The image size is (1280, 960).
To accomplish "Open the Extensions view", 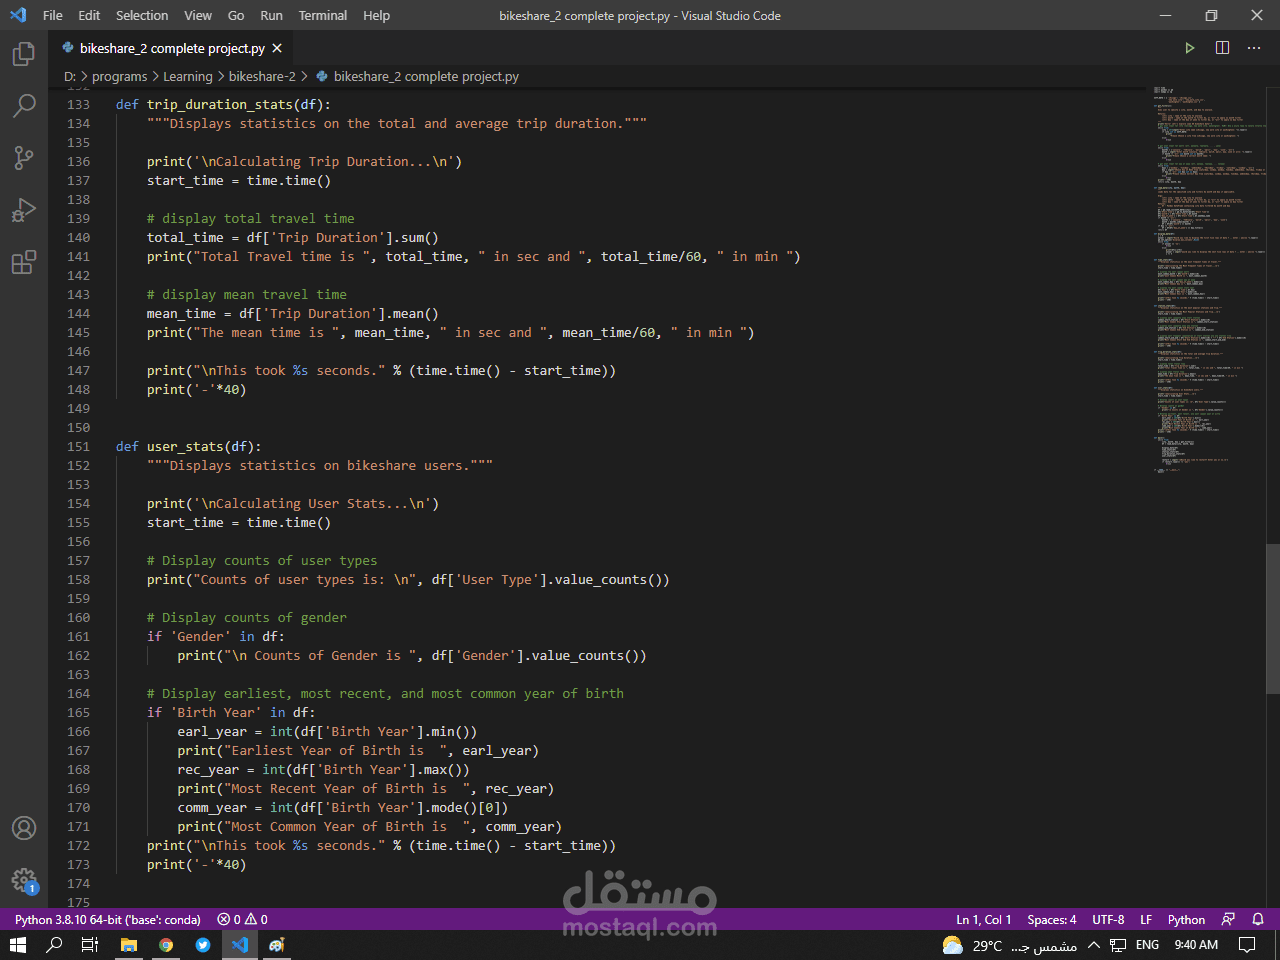I will [24, 262].
